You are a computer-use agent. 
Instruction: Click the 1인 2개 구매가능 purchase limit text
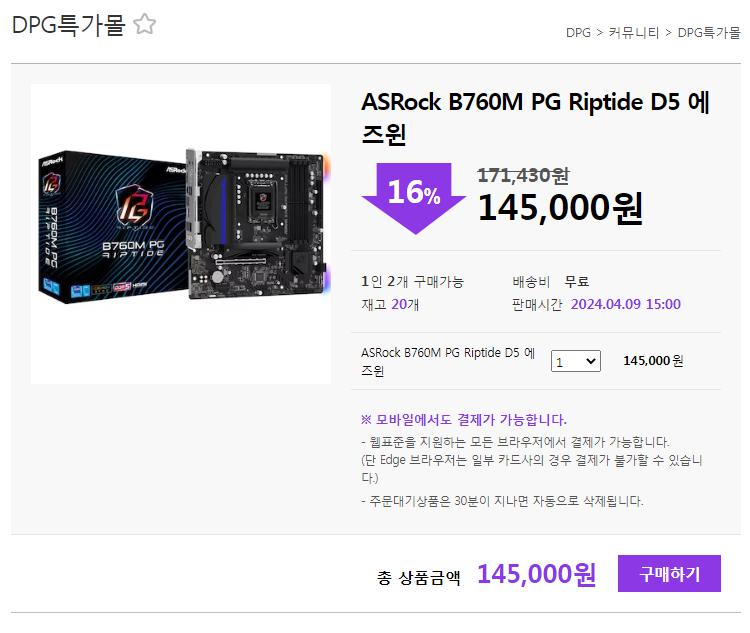tap(412, 281)
